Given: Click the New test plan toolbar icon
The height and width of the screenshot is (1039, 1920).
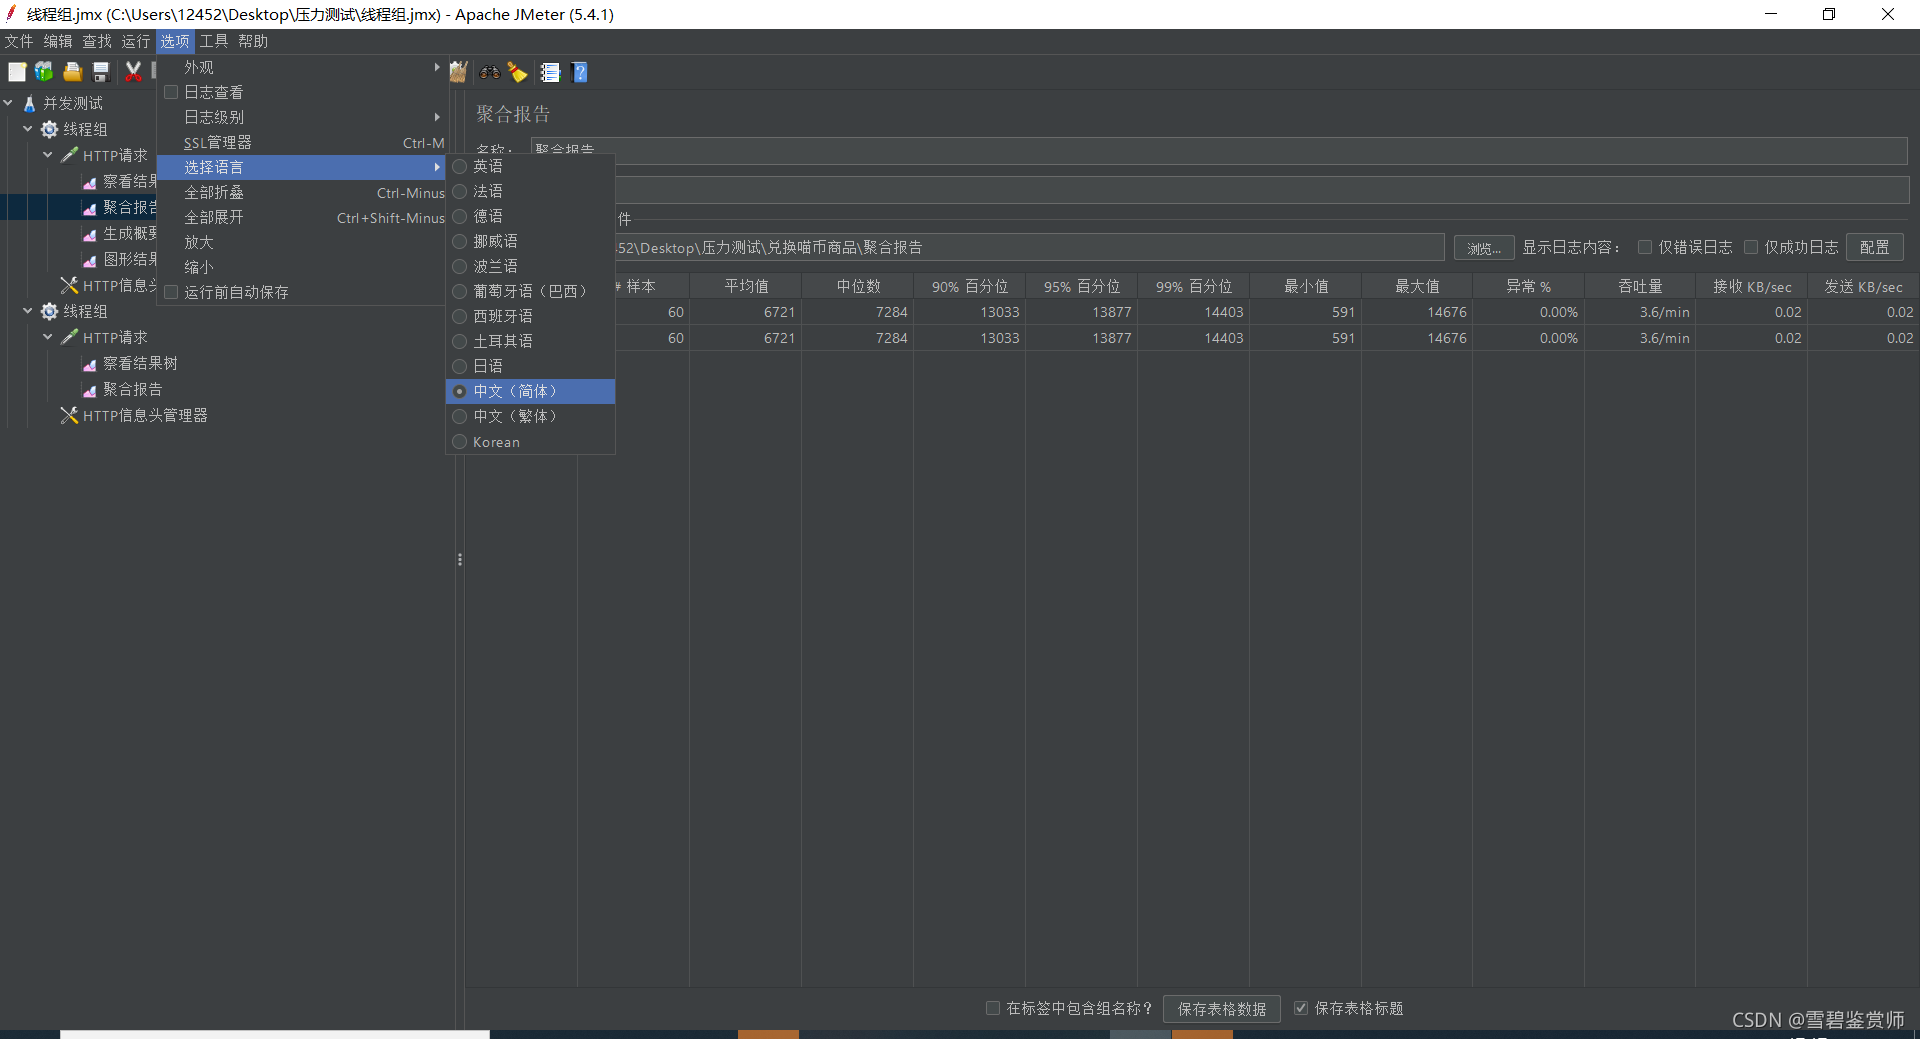Looking at the screenshot, I should tap(17, 72).
